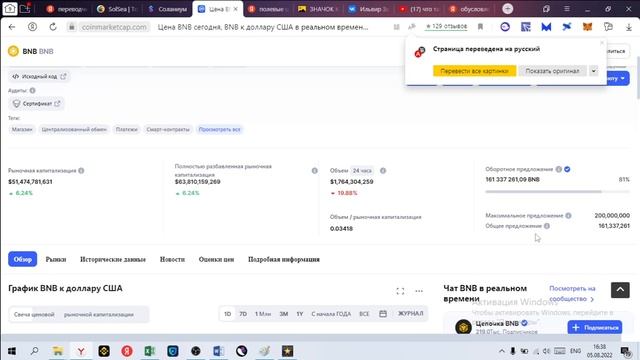Open the 129 отзывов reviews link
640x360 pixels.
[447, 26]
